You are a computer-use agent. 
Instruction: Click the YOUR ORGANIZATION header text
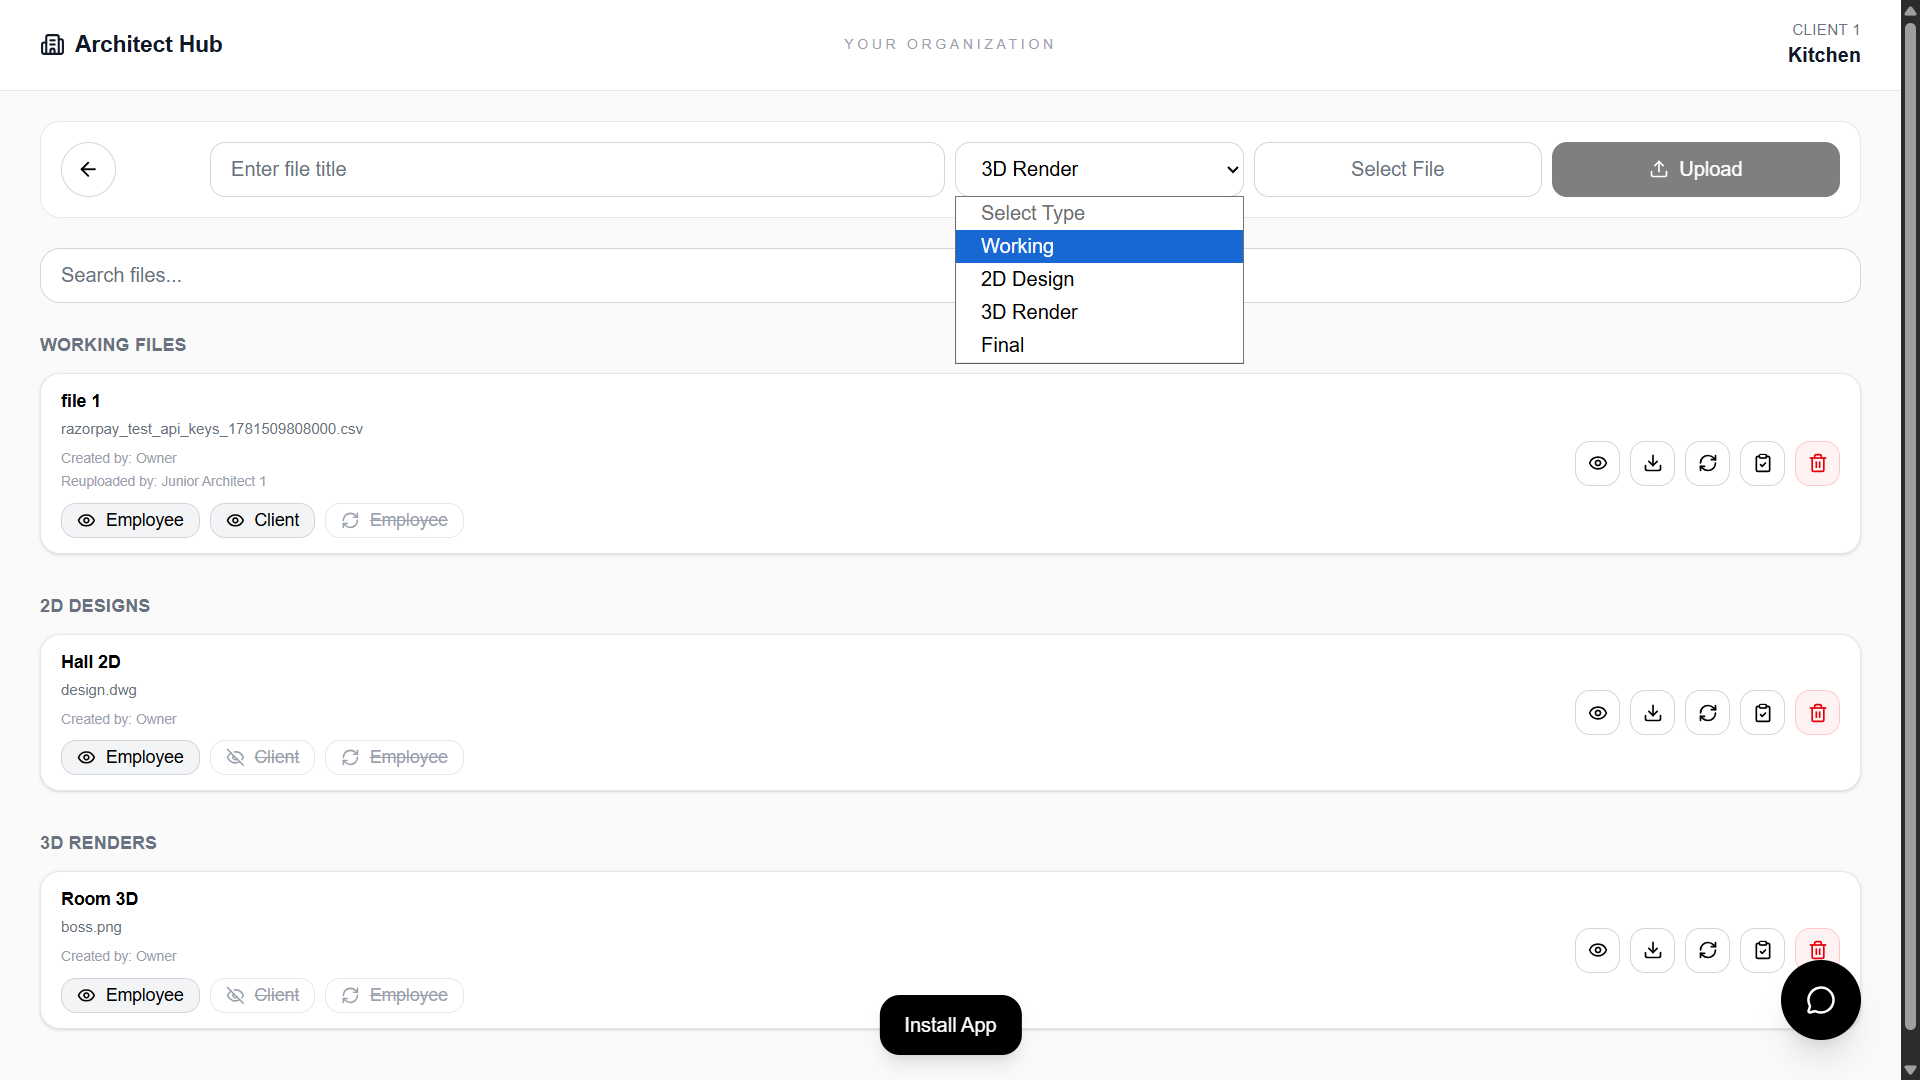pos(950,44)
